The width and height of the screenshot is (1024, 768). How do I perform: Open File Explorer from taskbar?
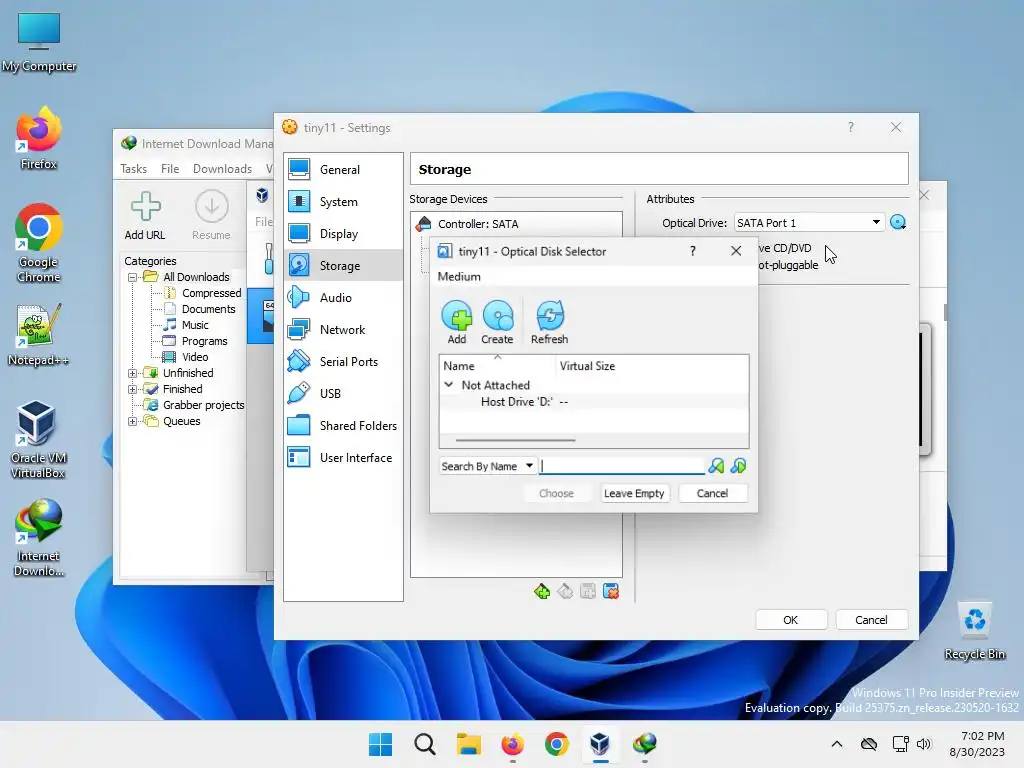pos(468,744)
